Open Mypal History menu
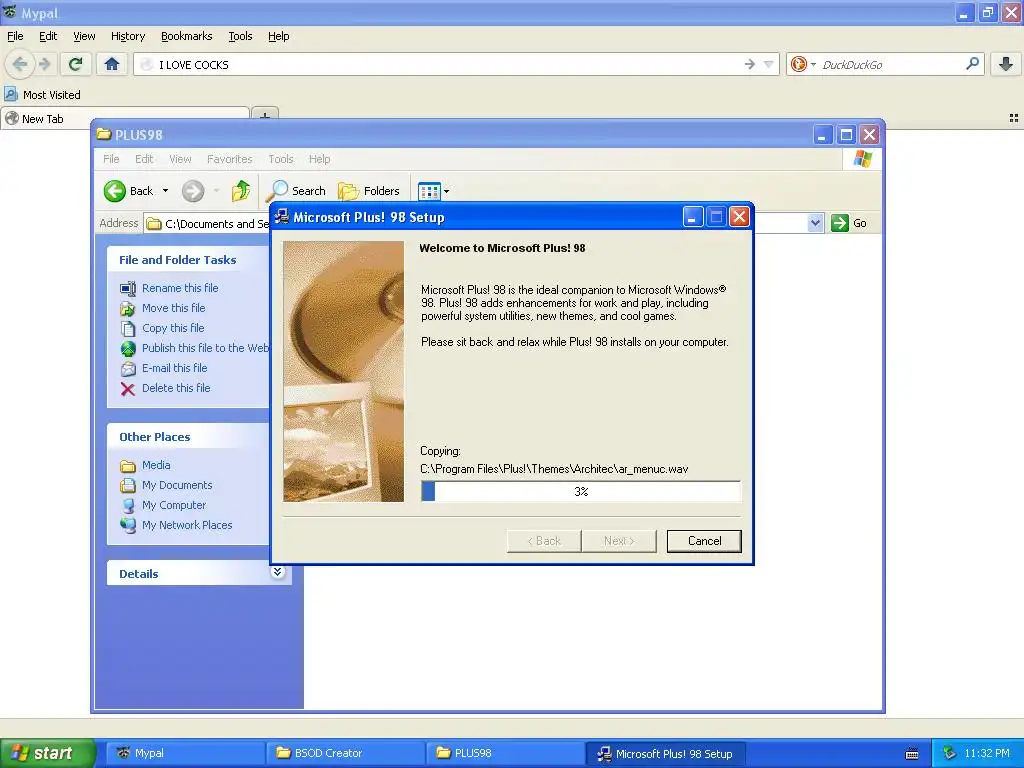Screen dimensions: 1024x768 point(128,36)
